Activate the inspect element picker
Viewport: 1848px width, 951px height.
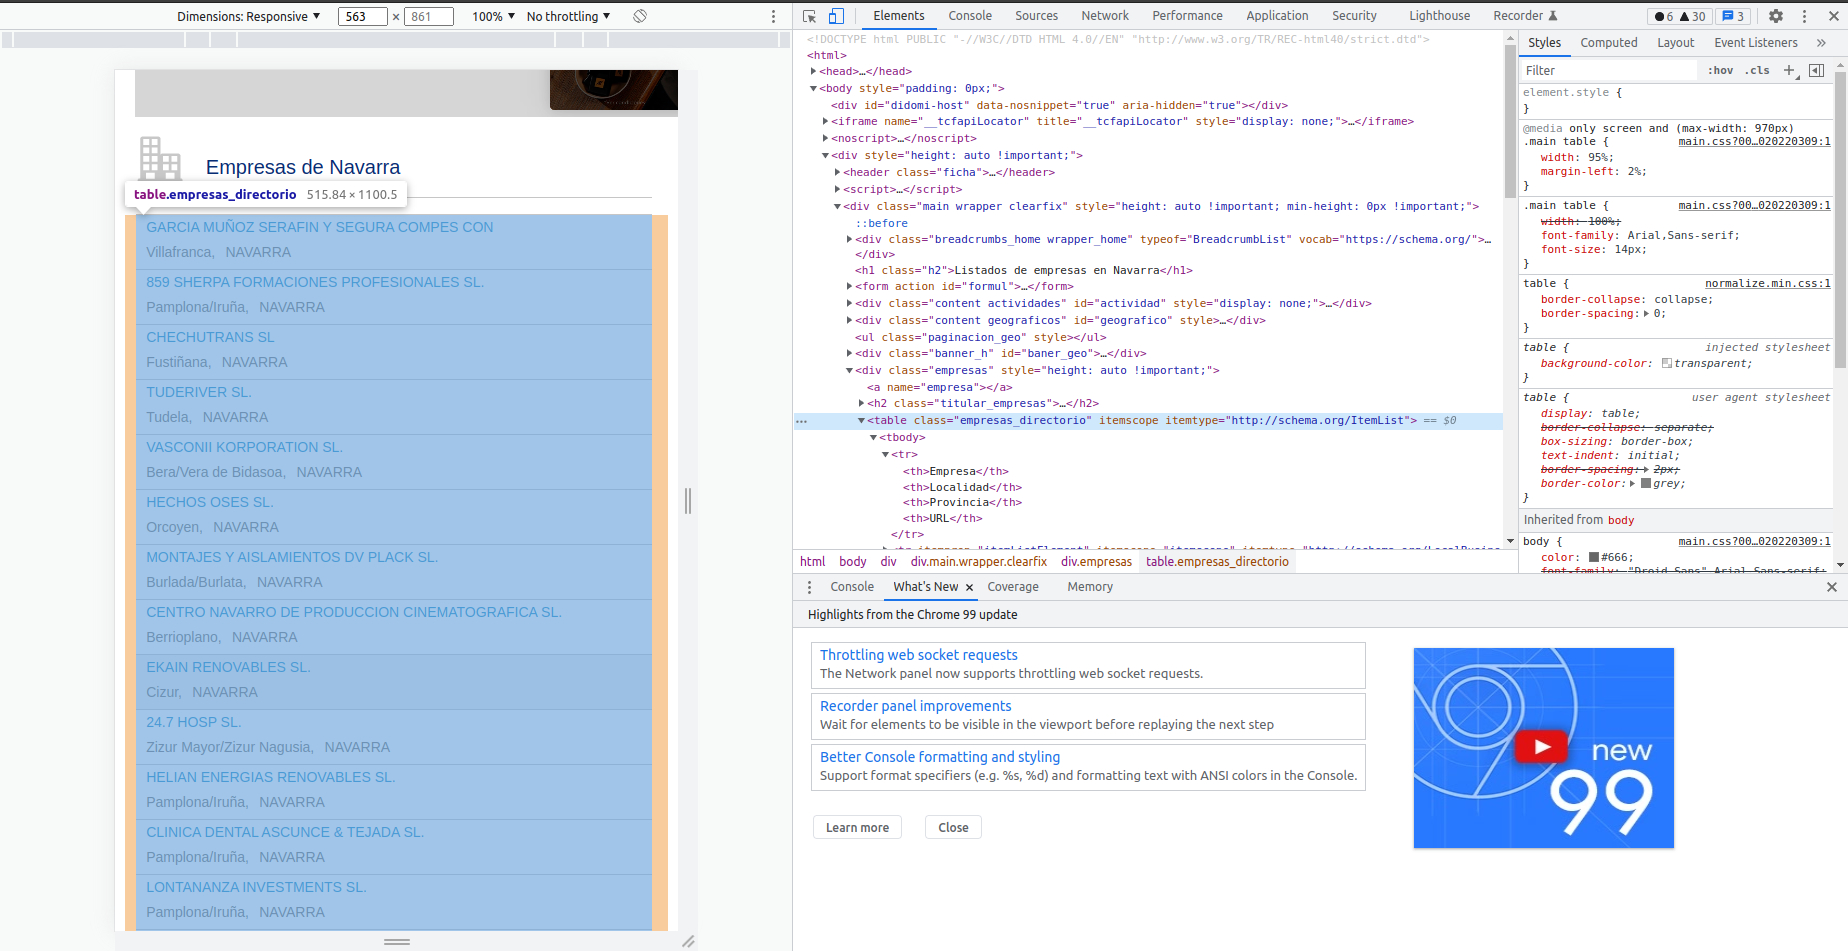tap(810, 16)
